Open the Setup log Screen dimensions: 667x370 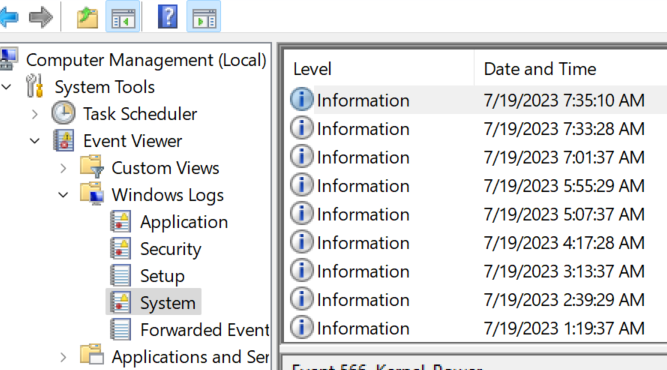coord(162,276)
